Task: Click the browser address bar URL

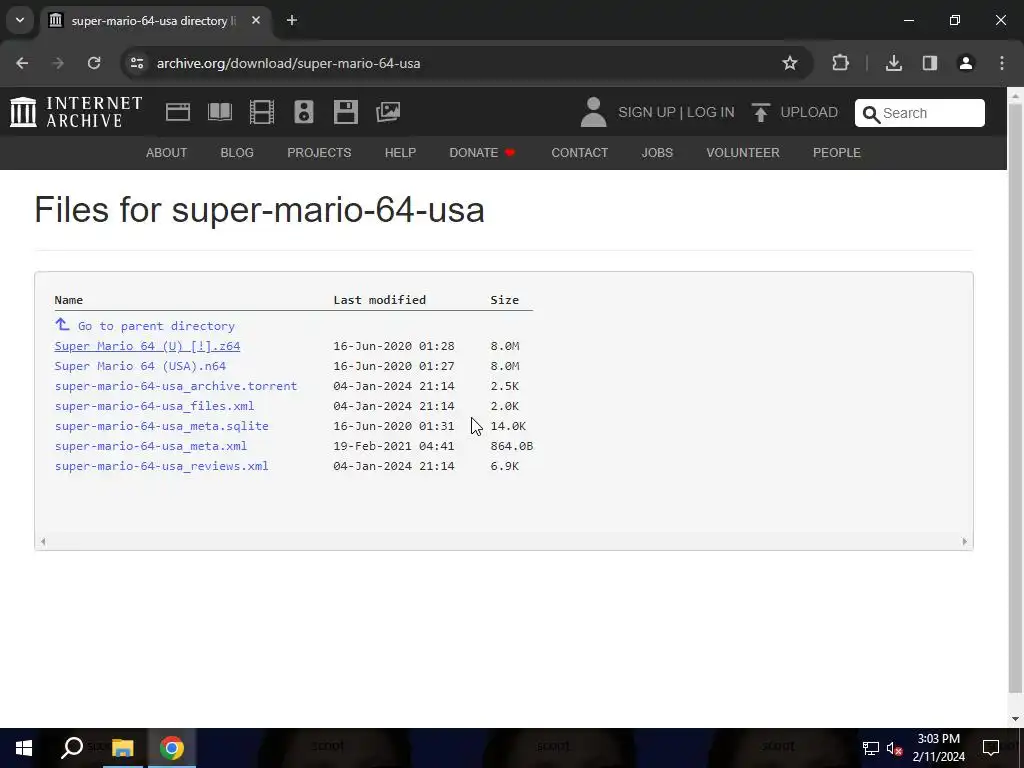Action: (288, 63)
